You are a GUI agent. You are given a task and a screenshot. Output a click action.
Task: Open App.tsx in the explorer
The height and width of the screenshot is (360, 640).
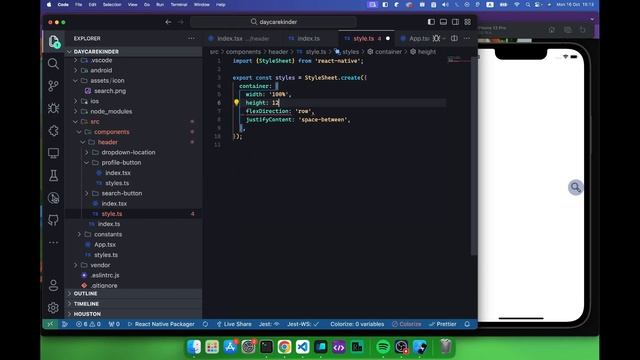[133, 244]
